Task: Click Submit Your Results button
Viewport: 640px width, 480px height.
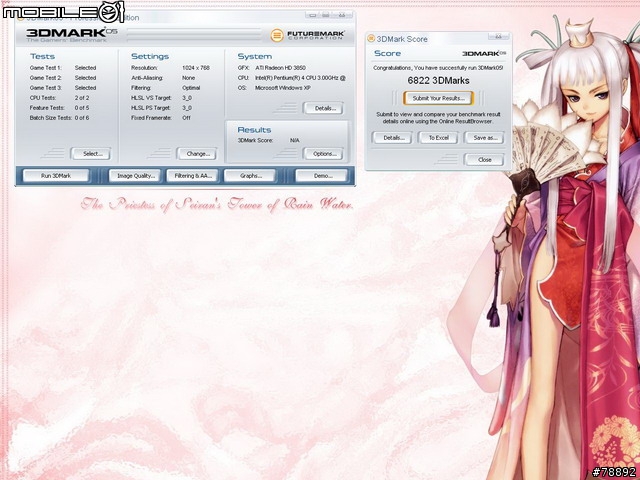Action: click(438, 98)
